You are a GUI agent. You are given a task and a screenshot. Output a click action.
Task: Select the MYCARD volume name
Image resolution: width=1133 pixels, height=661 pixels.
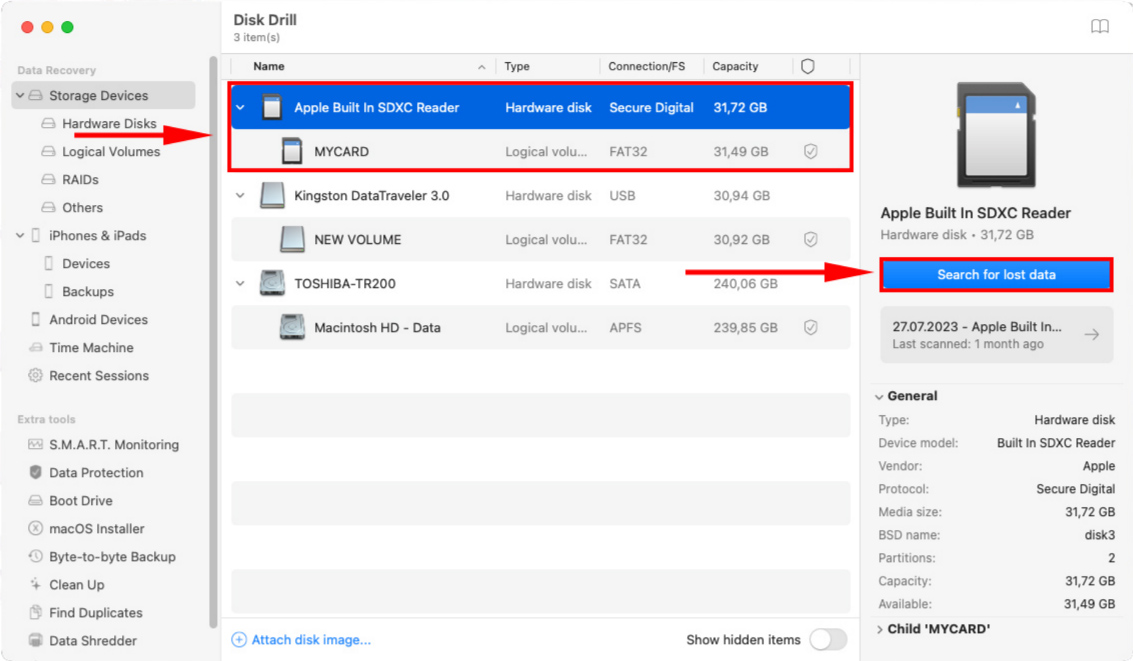(341, 152)
